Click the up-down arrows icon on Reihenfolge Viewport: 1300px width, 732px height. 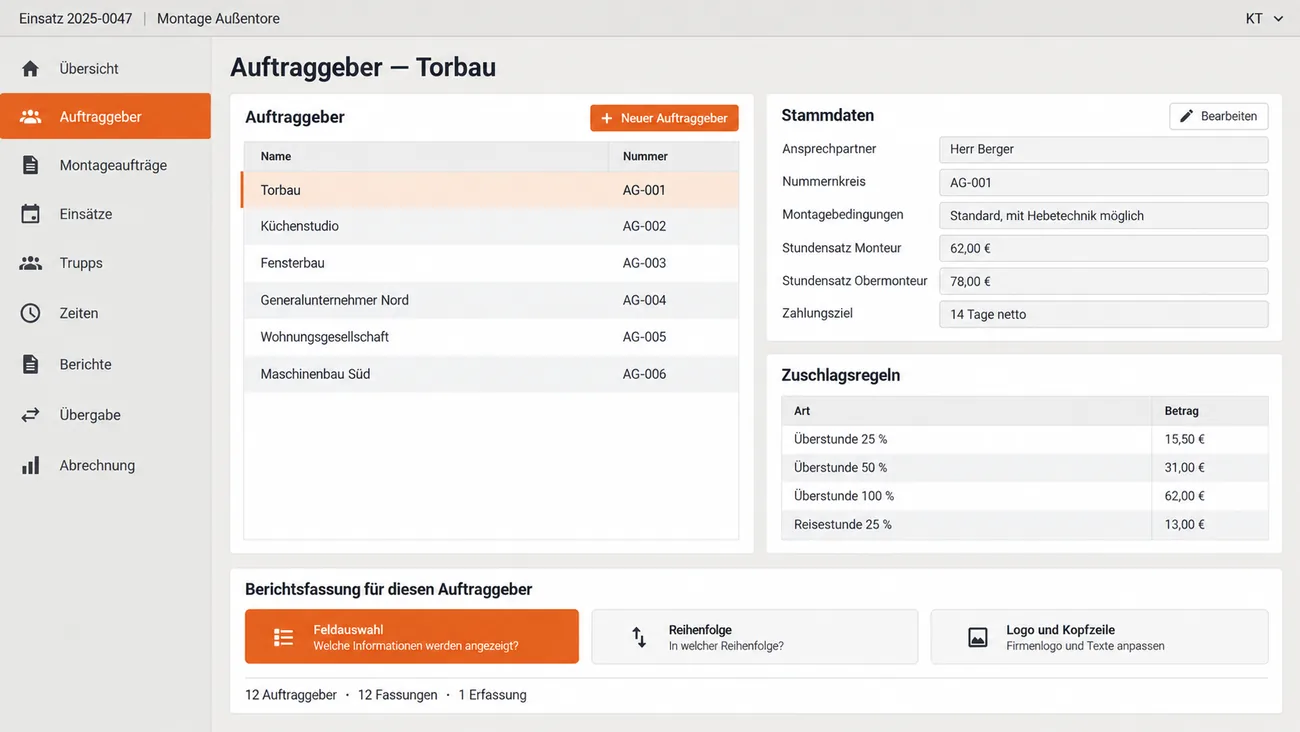(639, 637)
